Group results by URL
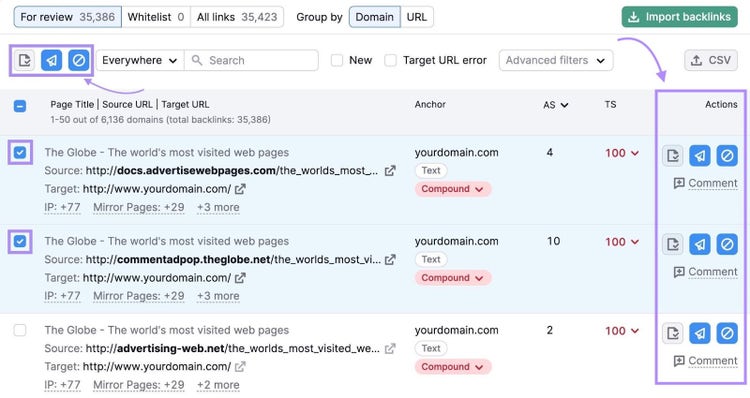Image resolution: width=750 pixels, height=398 pixels. (x=417, y=17)
